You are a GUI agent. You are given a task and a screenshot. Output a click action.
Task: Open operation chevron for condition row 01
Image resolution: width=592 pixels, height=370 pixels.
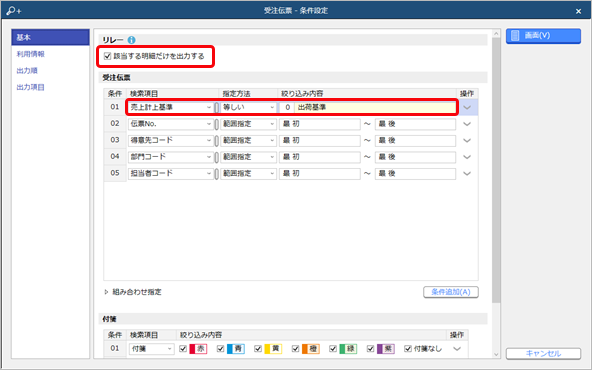pos(467,107)
